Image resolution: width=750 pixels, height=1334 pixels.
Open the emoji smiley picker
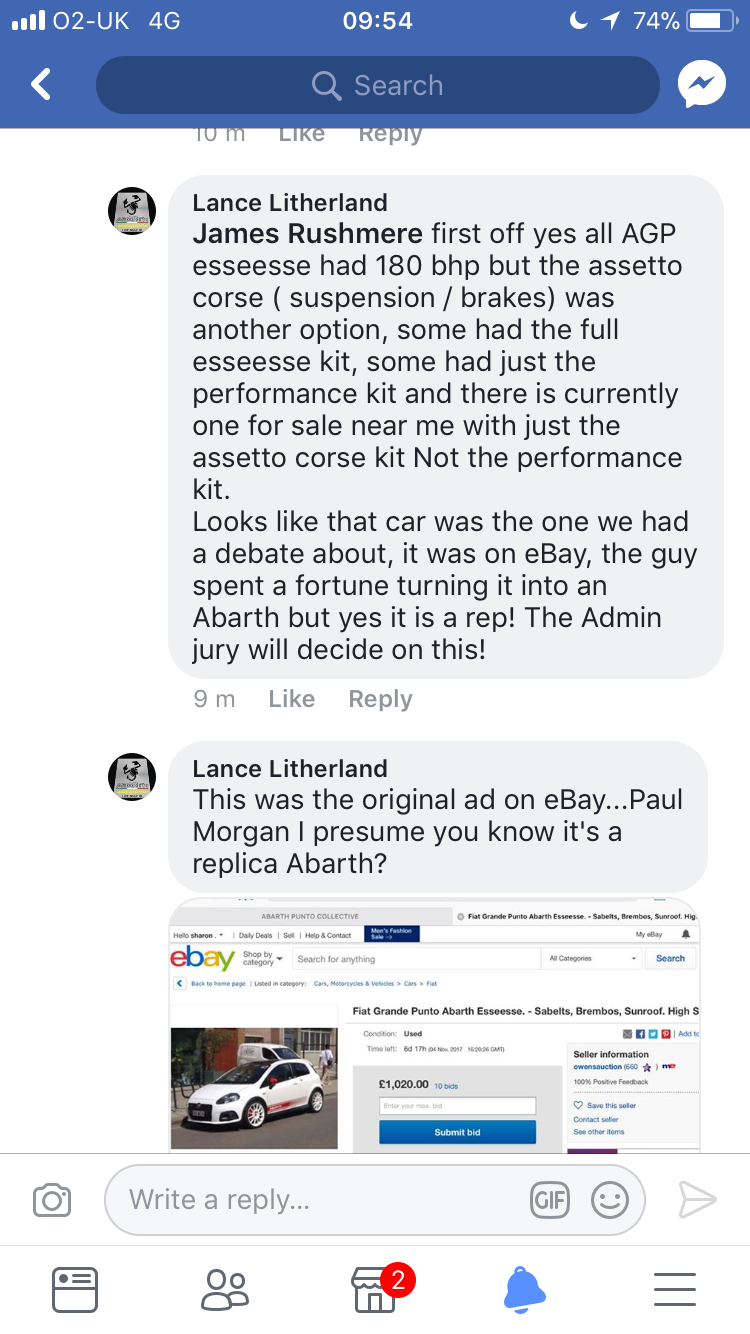[x=610, y=1199]
